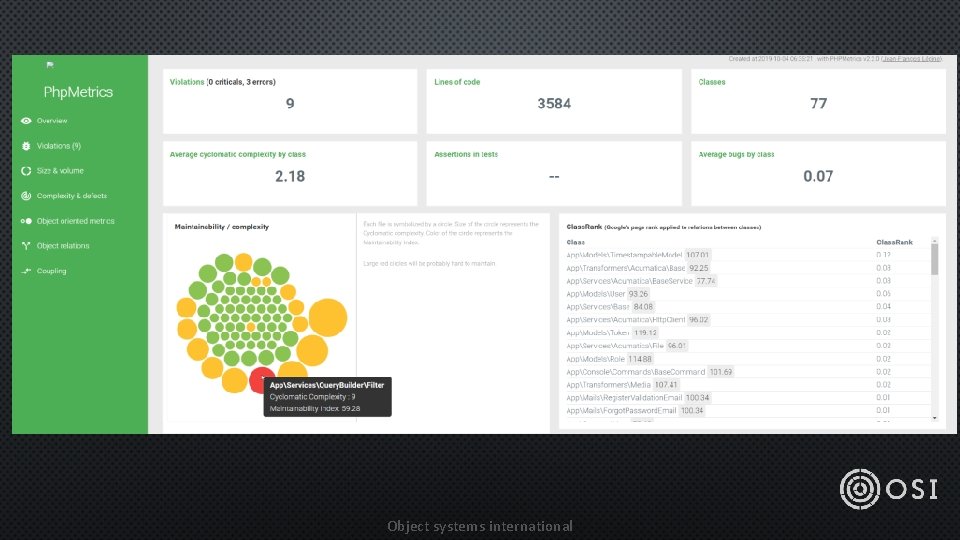Viewport: 960px width, 540px height.
Task: Click the ClassRank column header
Action: coord(894,242)
